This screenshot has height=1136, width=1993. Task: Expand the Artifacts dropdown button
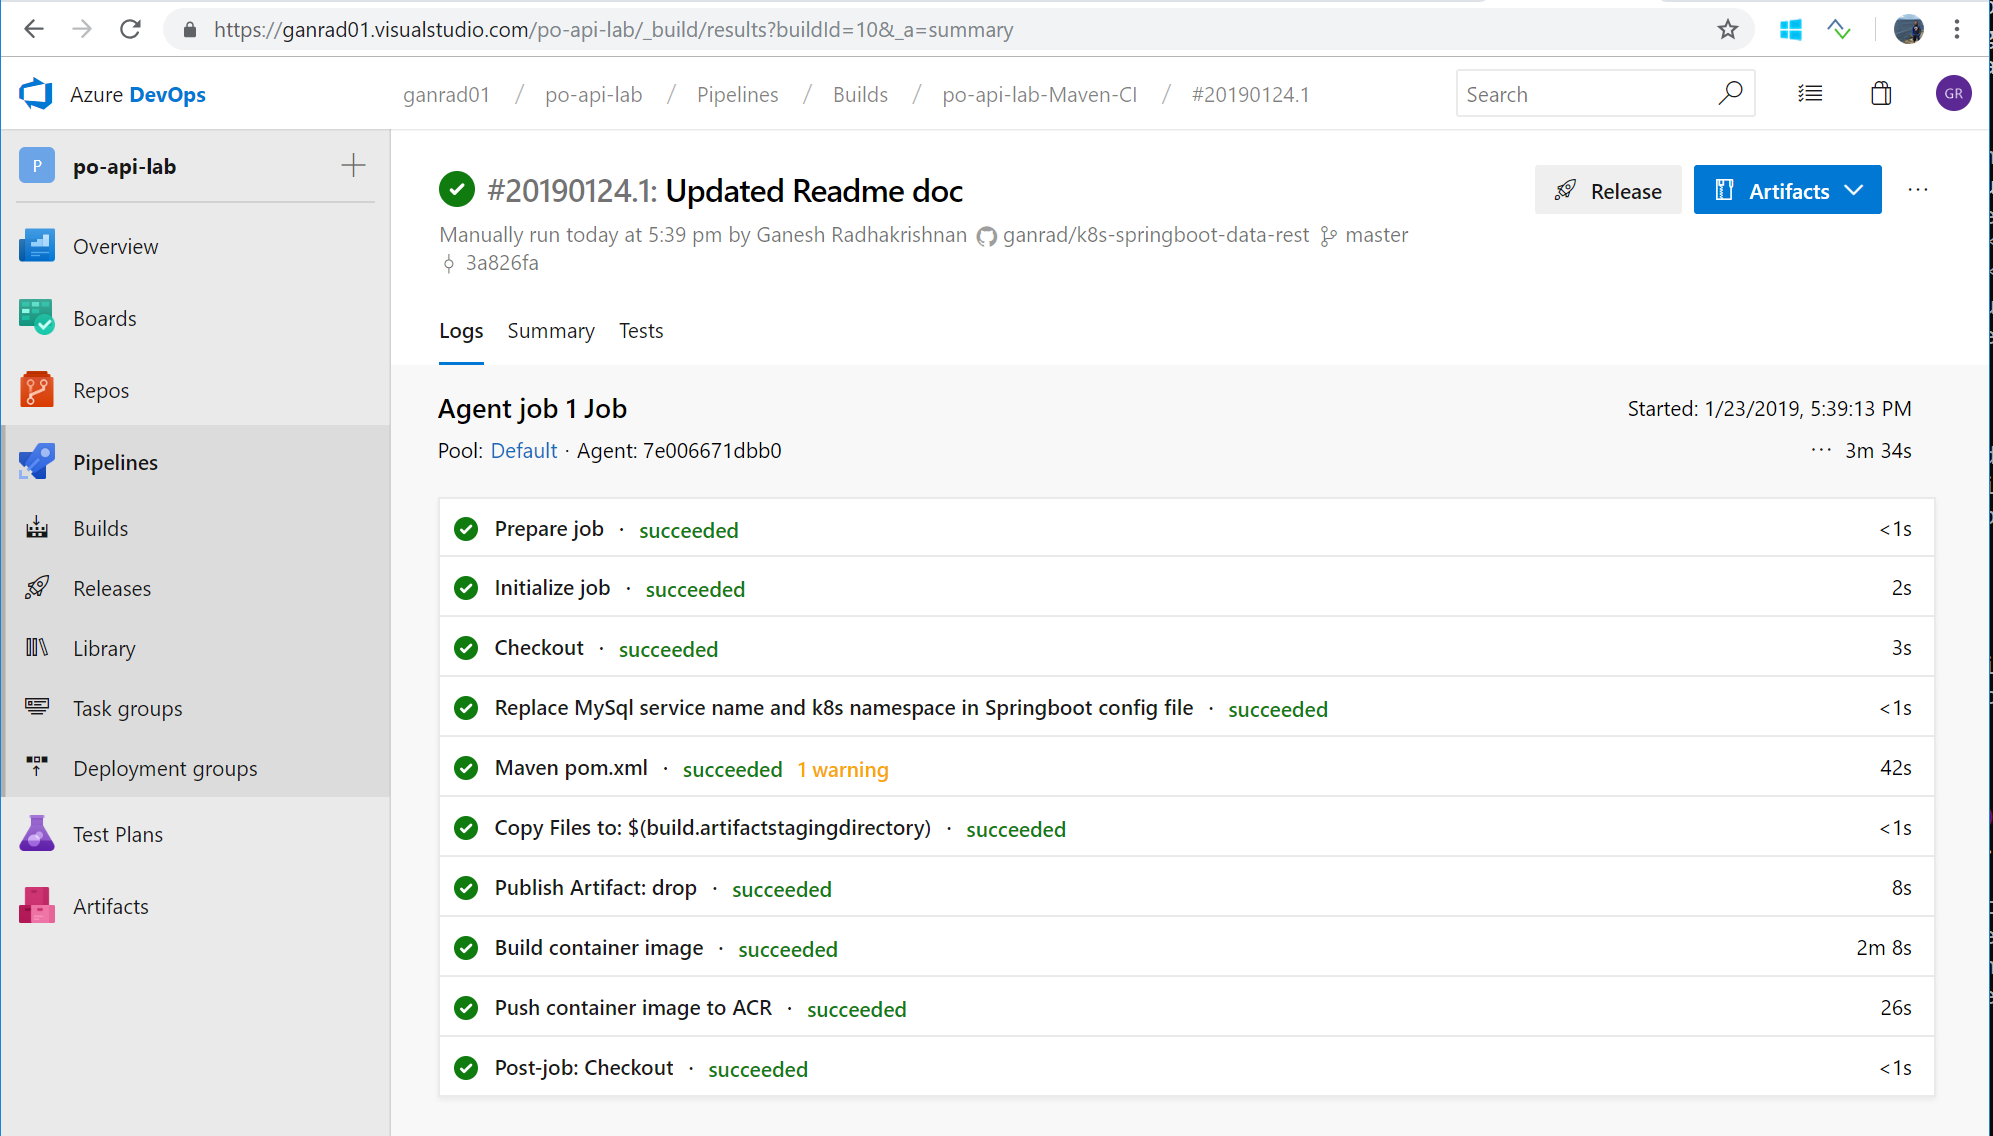pyautogui.click(x=1787, y=190)
